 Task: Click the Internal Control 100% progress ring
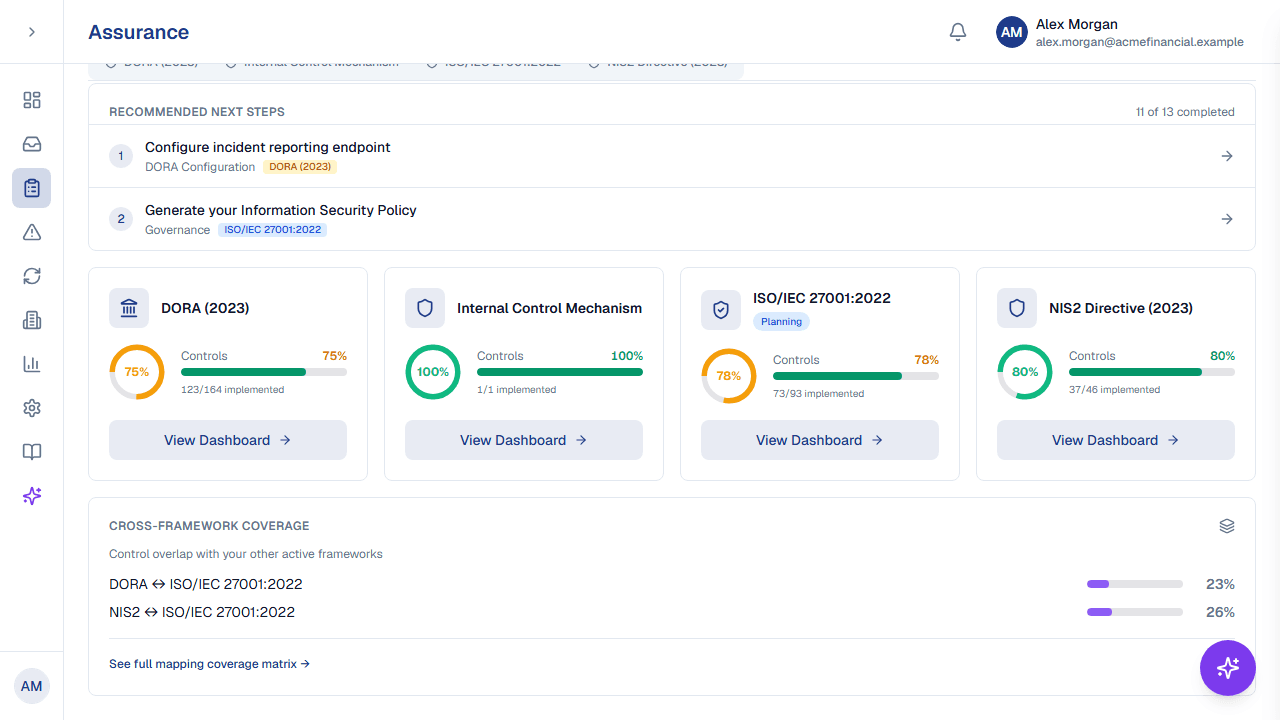click(x=433, y=372)
